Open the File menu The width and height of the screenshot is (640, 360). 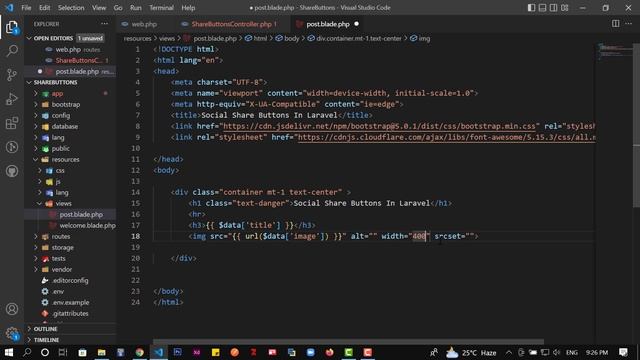(26, 8)
